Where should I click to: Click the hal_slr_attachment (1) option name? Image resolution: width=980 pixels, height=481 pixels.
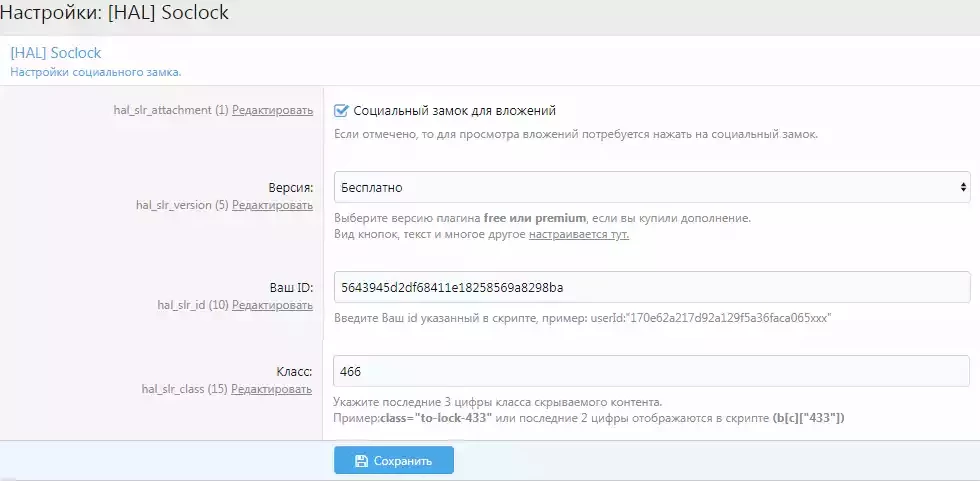pyautogui.click(x=171, y=110)
